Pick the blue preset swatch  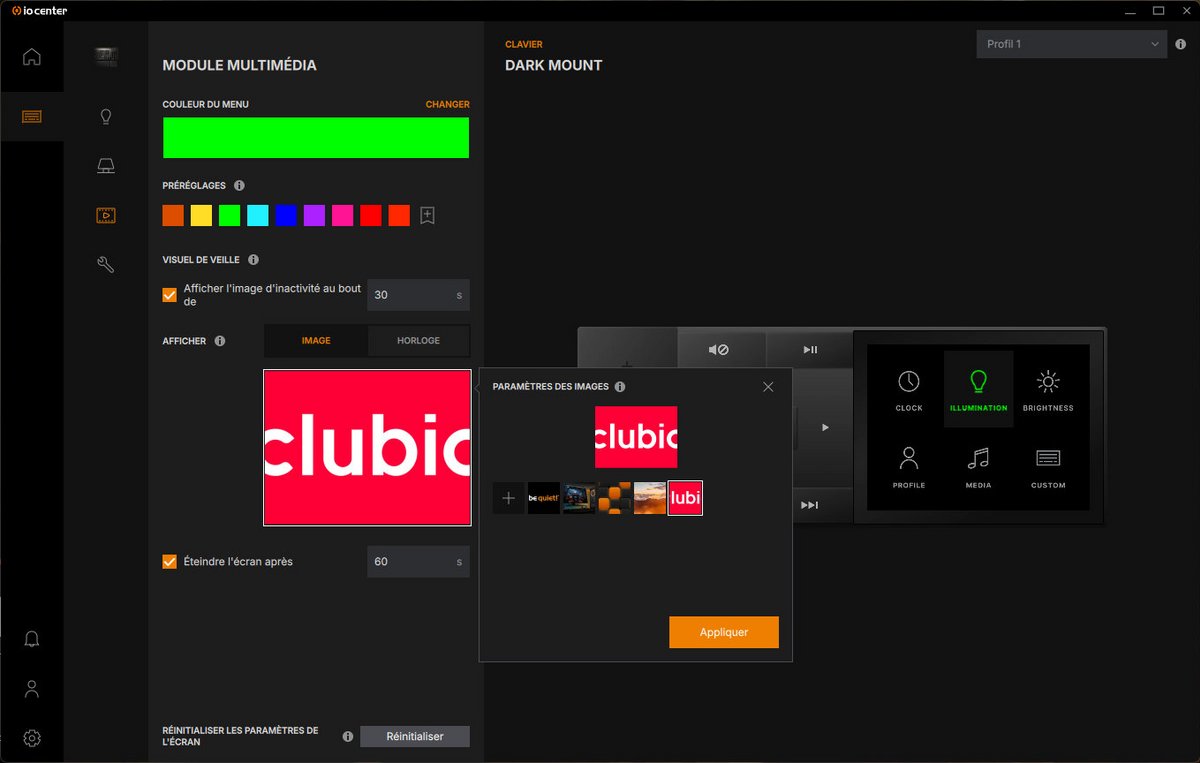[x=286, y=215]
